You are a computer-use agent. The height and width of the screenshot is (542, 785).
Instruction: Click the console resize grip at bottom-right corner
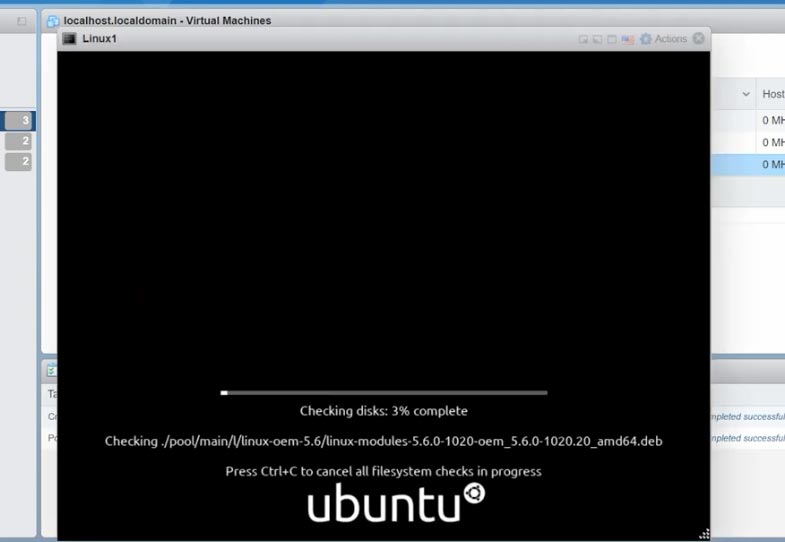click(x=704, y=534)
